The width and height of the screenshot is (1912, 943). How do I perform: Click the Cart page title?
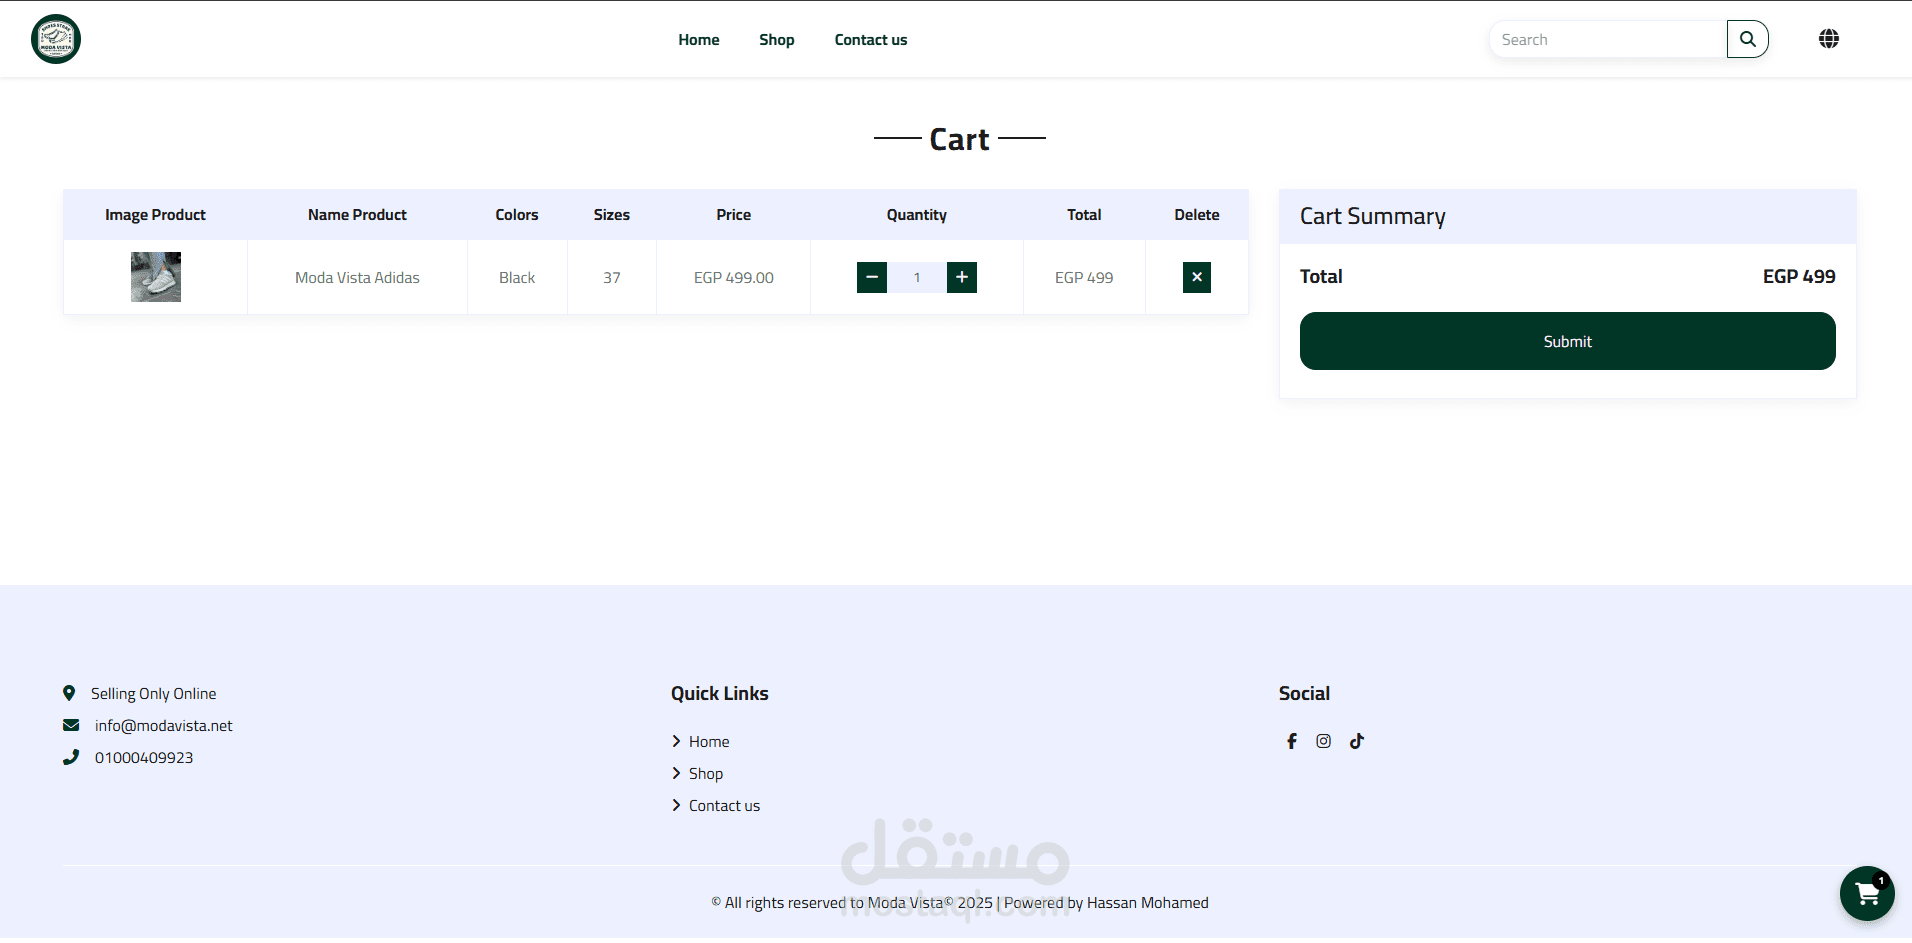pos(960,139)
